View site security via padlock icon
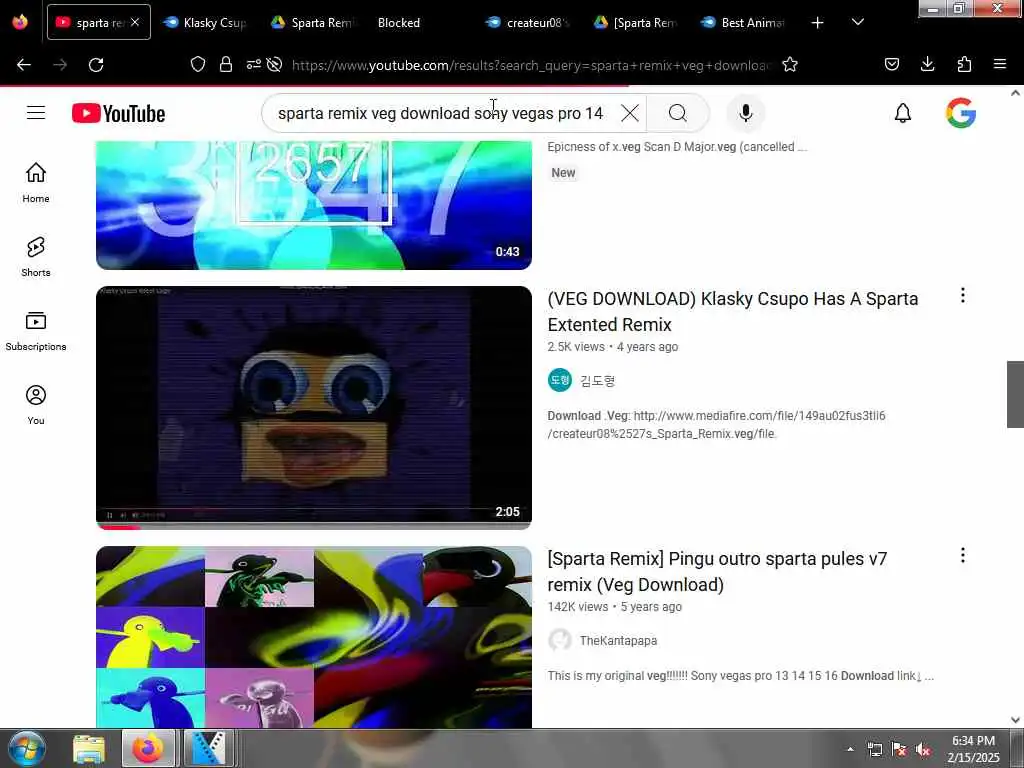 pyautogui.click(x=226, y=64)
